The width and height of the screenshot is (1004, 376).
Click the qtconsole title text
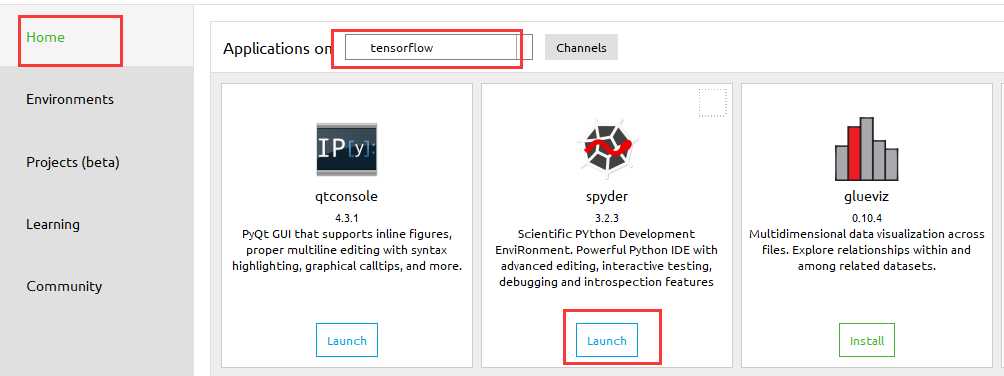(x=346, y=196)
